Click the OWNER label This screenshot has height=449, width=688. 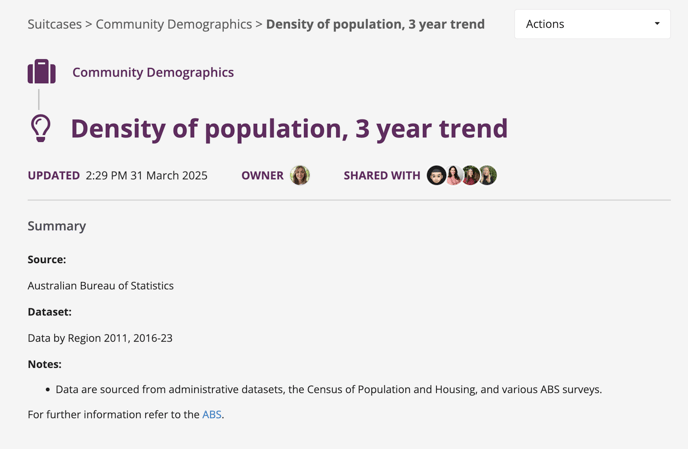coord(262,175)
